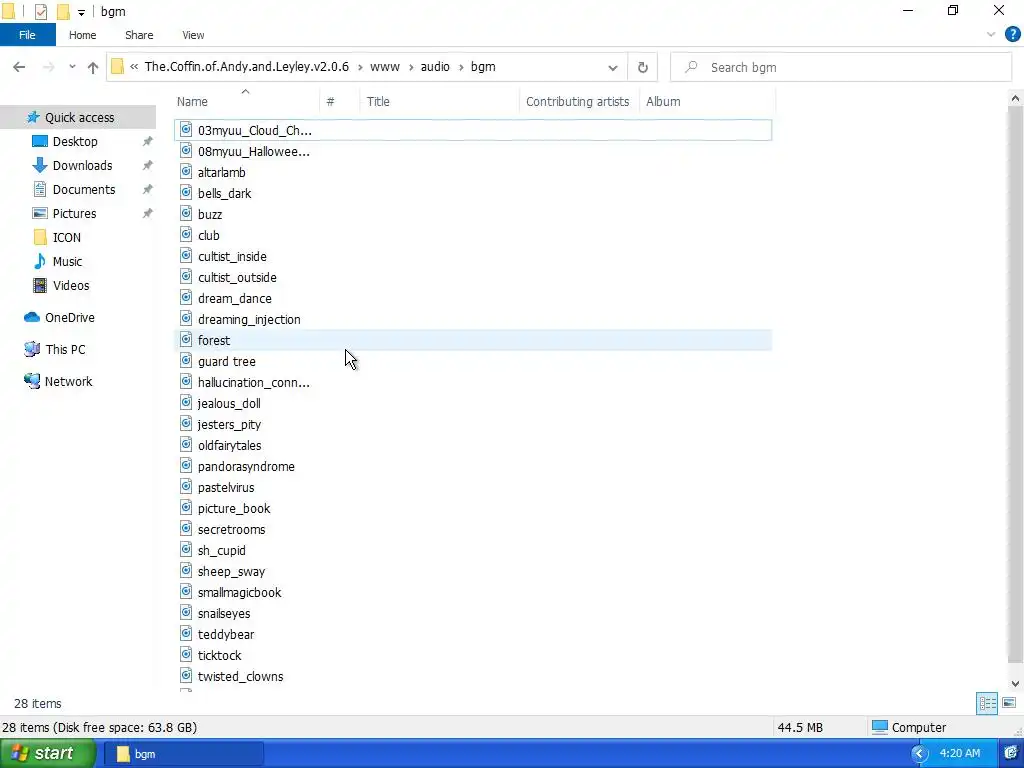Sort by Title column header
This screenshot has width=1024, height=768.
click(439, 102)
